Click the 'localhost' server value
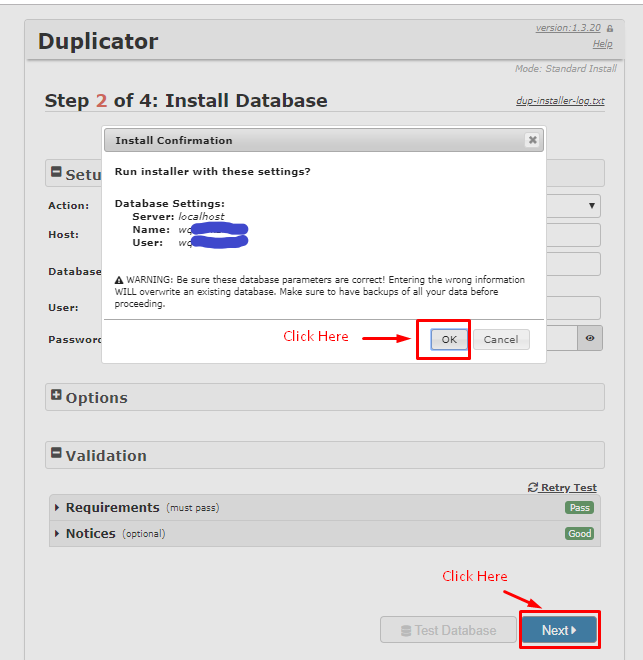This screenshot has height=660, width=643. point(201,217)
